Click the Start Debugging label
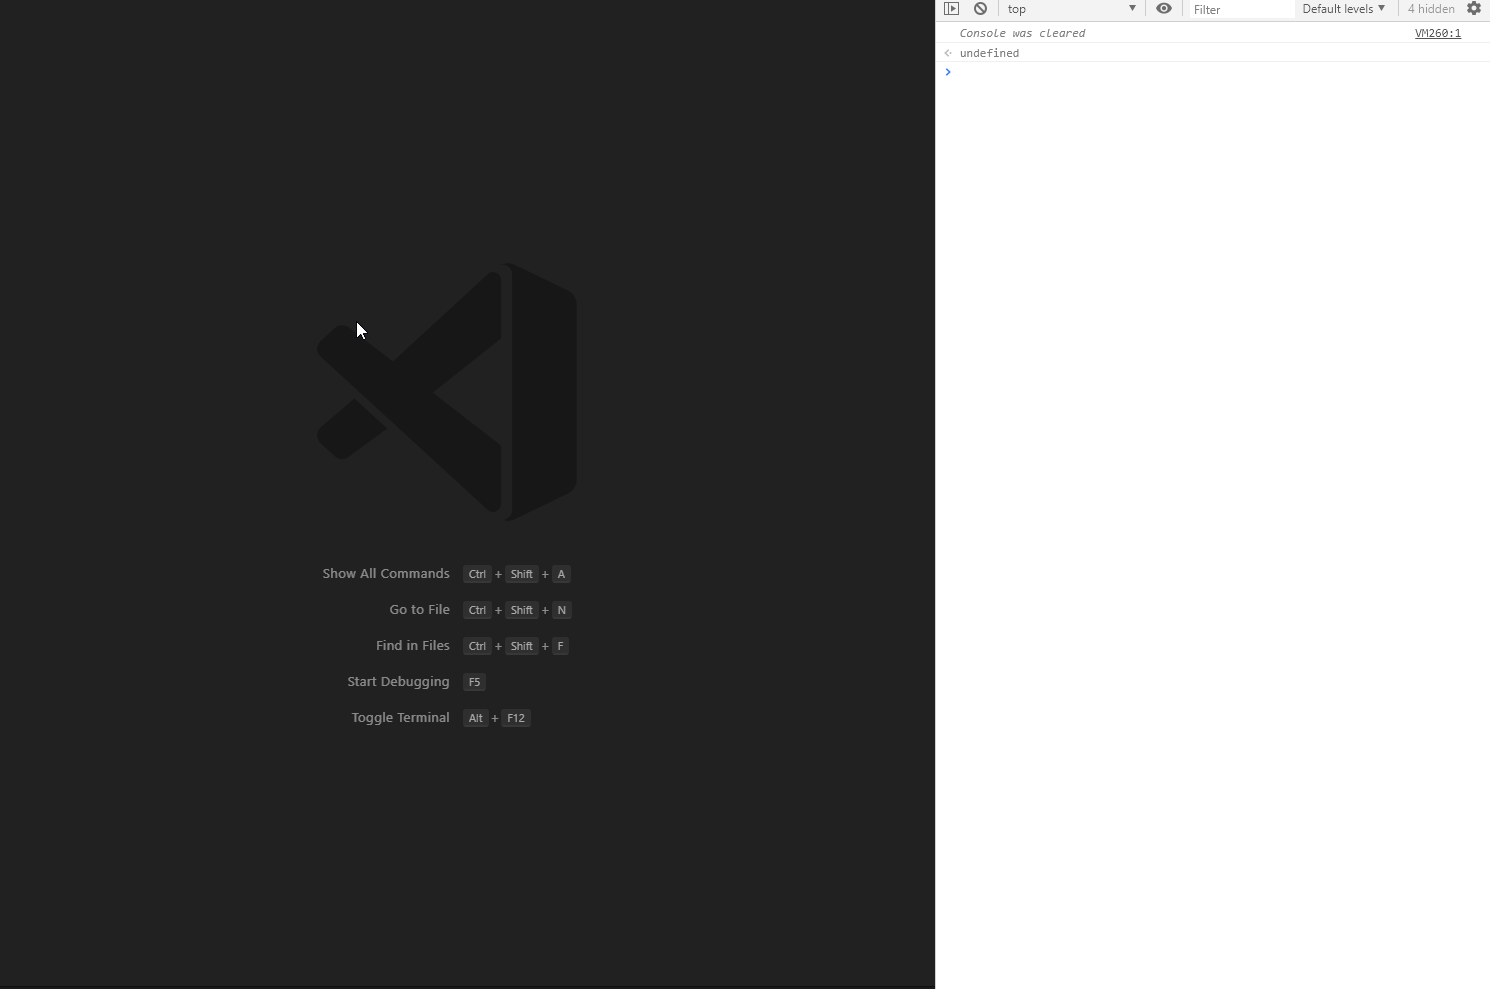 pyautogui.click(x=398, y=682)
